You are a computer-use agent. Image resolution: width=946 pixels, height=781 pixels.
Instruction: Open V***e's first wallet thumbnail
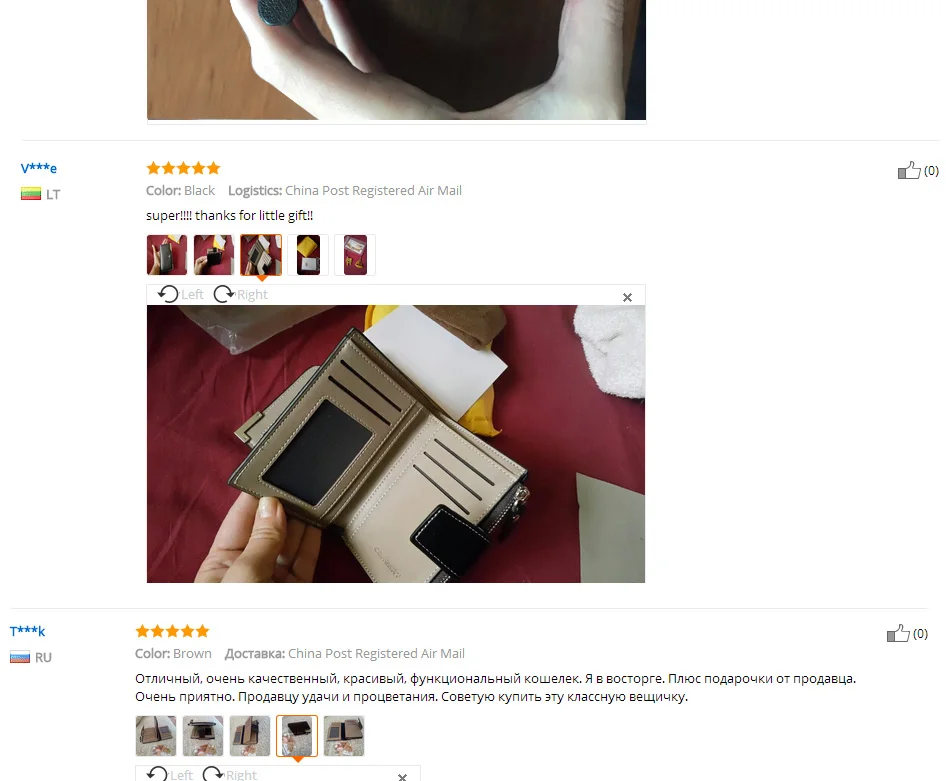click(167, 255)
